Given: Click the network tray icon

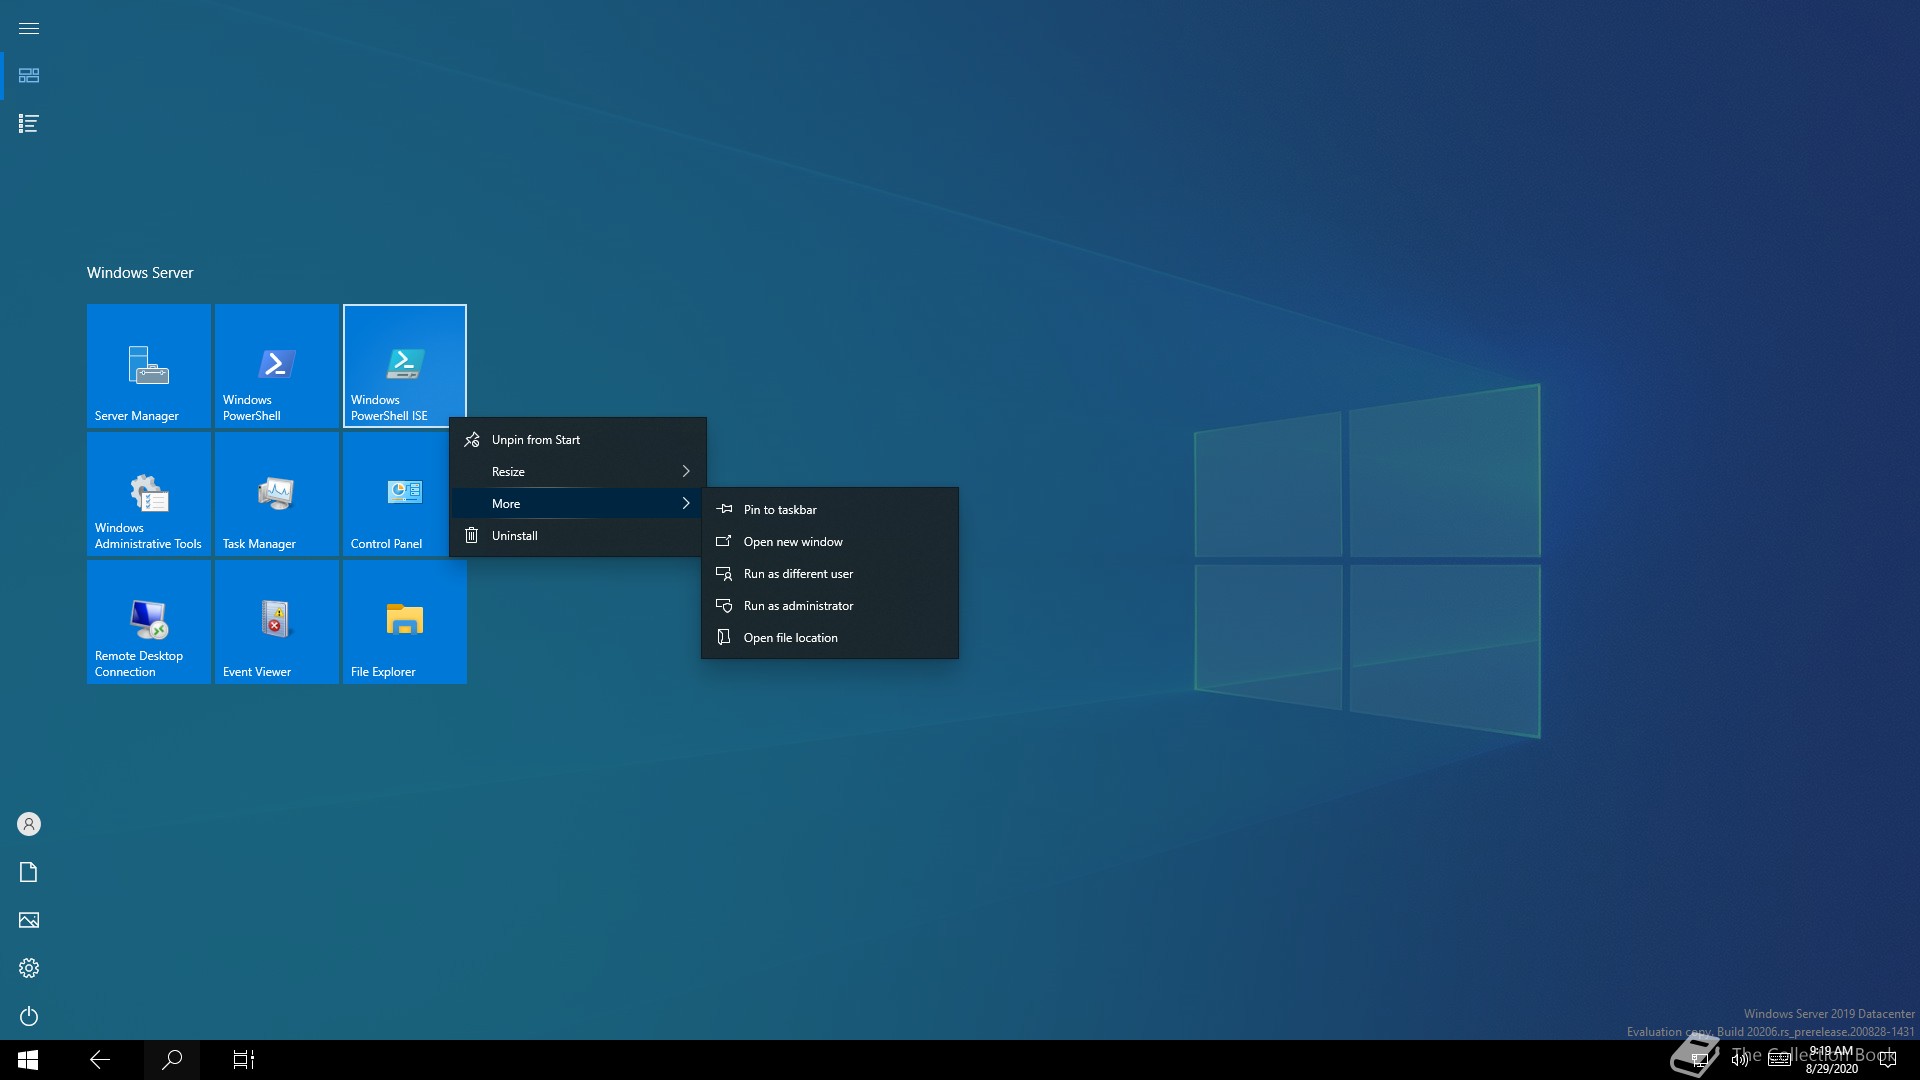Looking at the screenshot, I should pyautogui.click(x=1699, y=1060).
